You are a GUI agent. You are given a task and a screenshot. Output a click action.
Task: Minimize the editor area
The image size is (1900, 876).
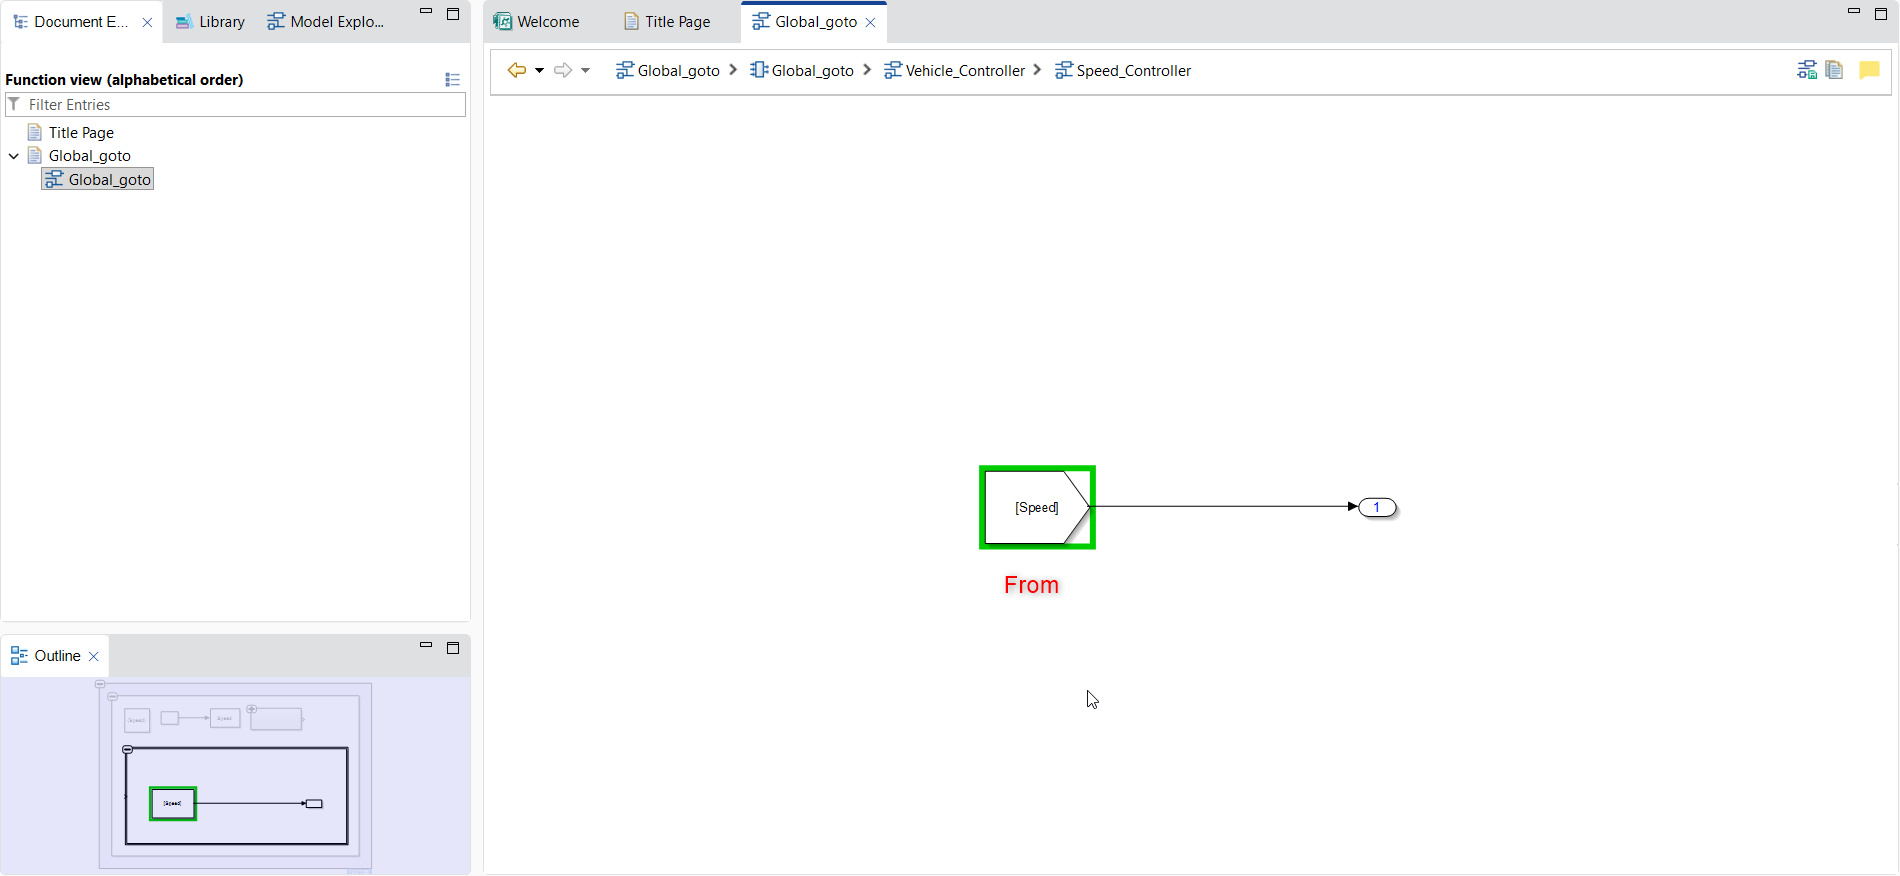pos(1854,12)
